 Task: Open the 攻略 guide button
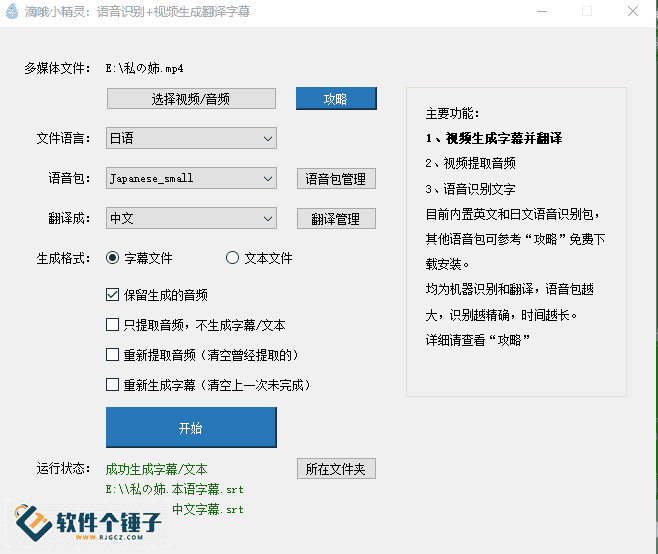tap(336, 99)
